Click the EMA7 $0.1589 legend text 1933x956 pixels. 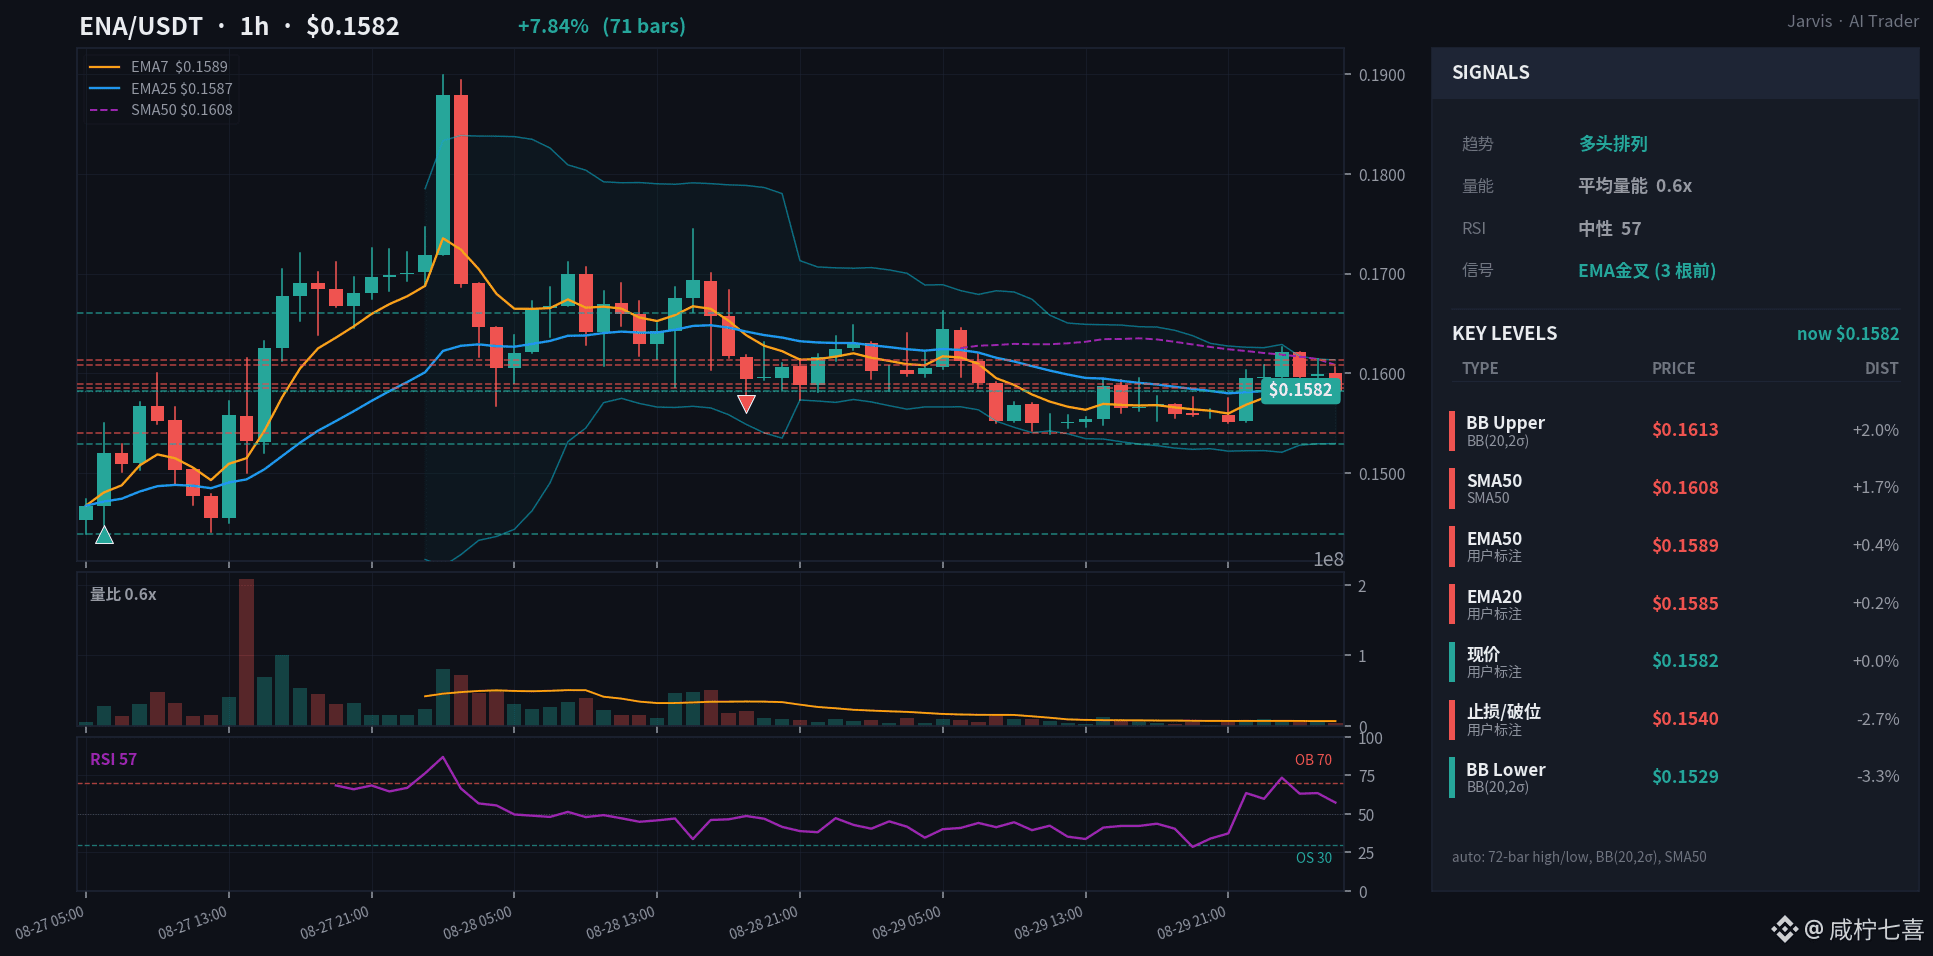click(179, 67)
